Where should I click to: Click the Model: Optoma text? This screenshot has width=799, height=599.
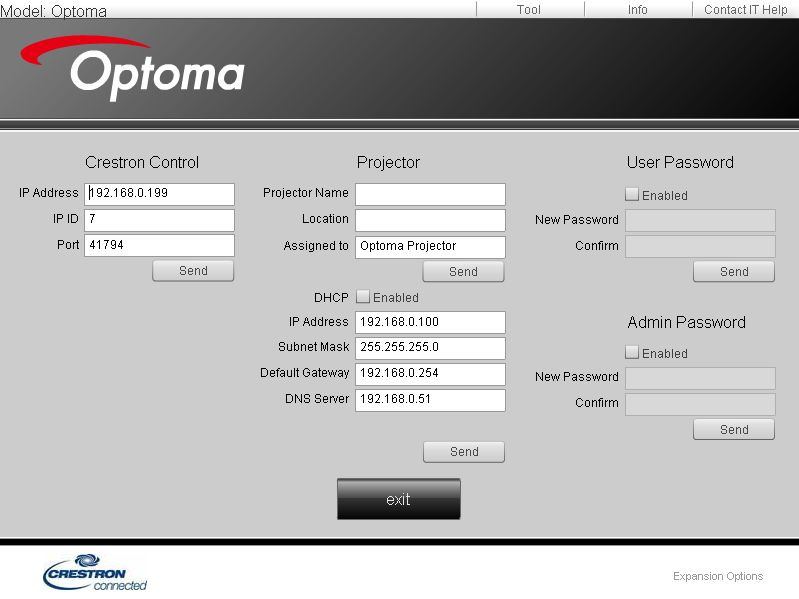click(54, 11)
